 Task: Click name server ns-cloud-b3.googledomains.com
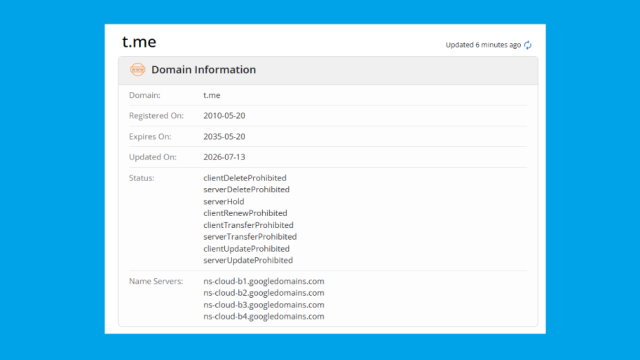tap(264, 304)
